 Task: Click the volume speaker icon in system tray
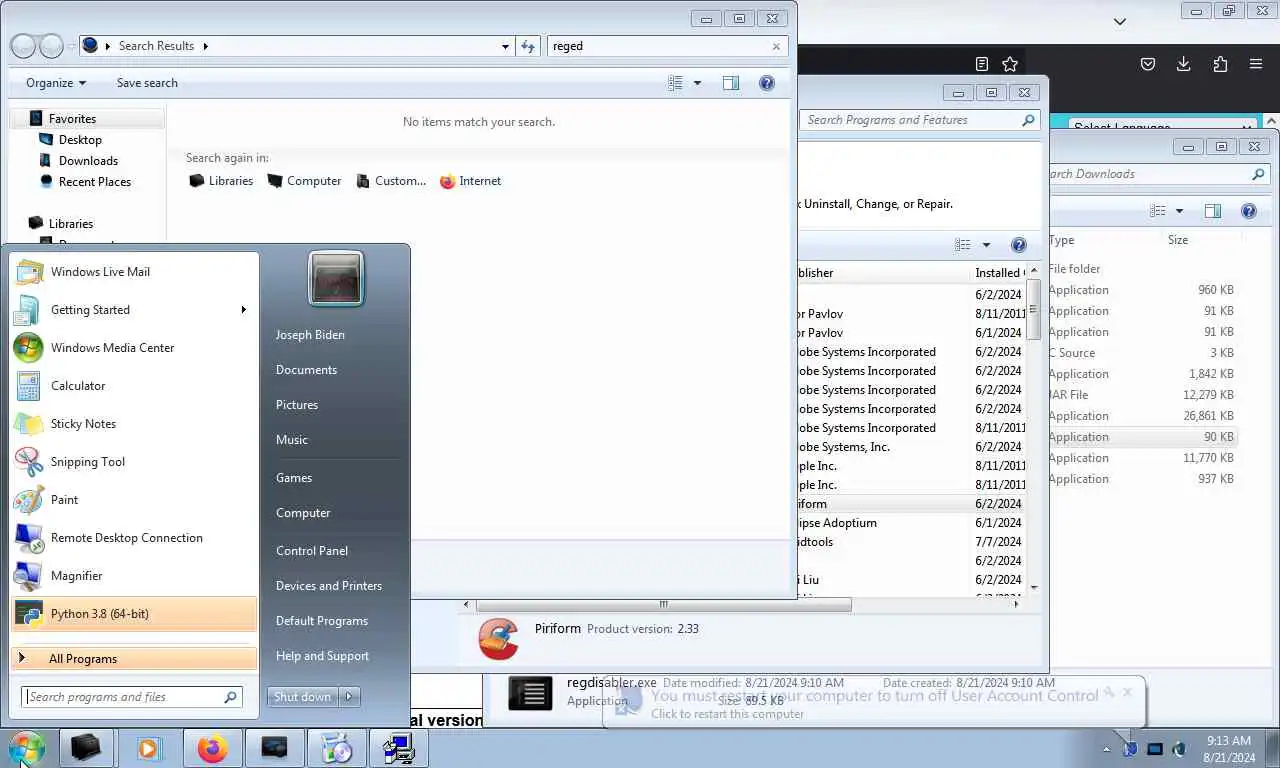[x=1179, y=748]
